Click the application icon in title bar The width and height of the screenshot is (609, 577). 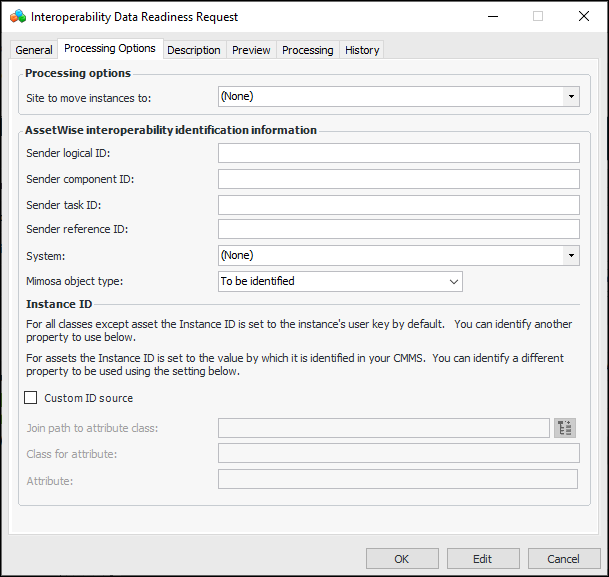17,17
